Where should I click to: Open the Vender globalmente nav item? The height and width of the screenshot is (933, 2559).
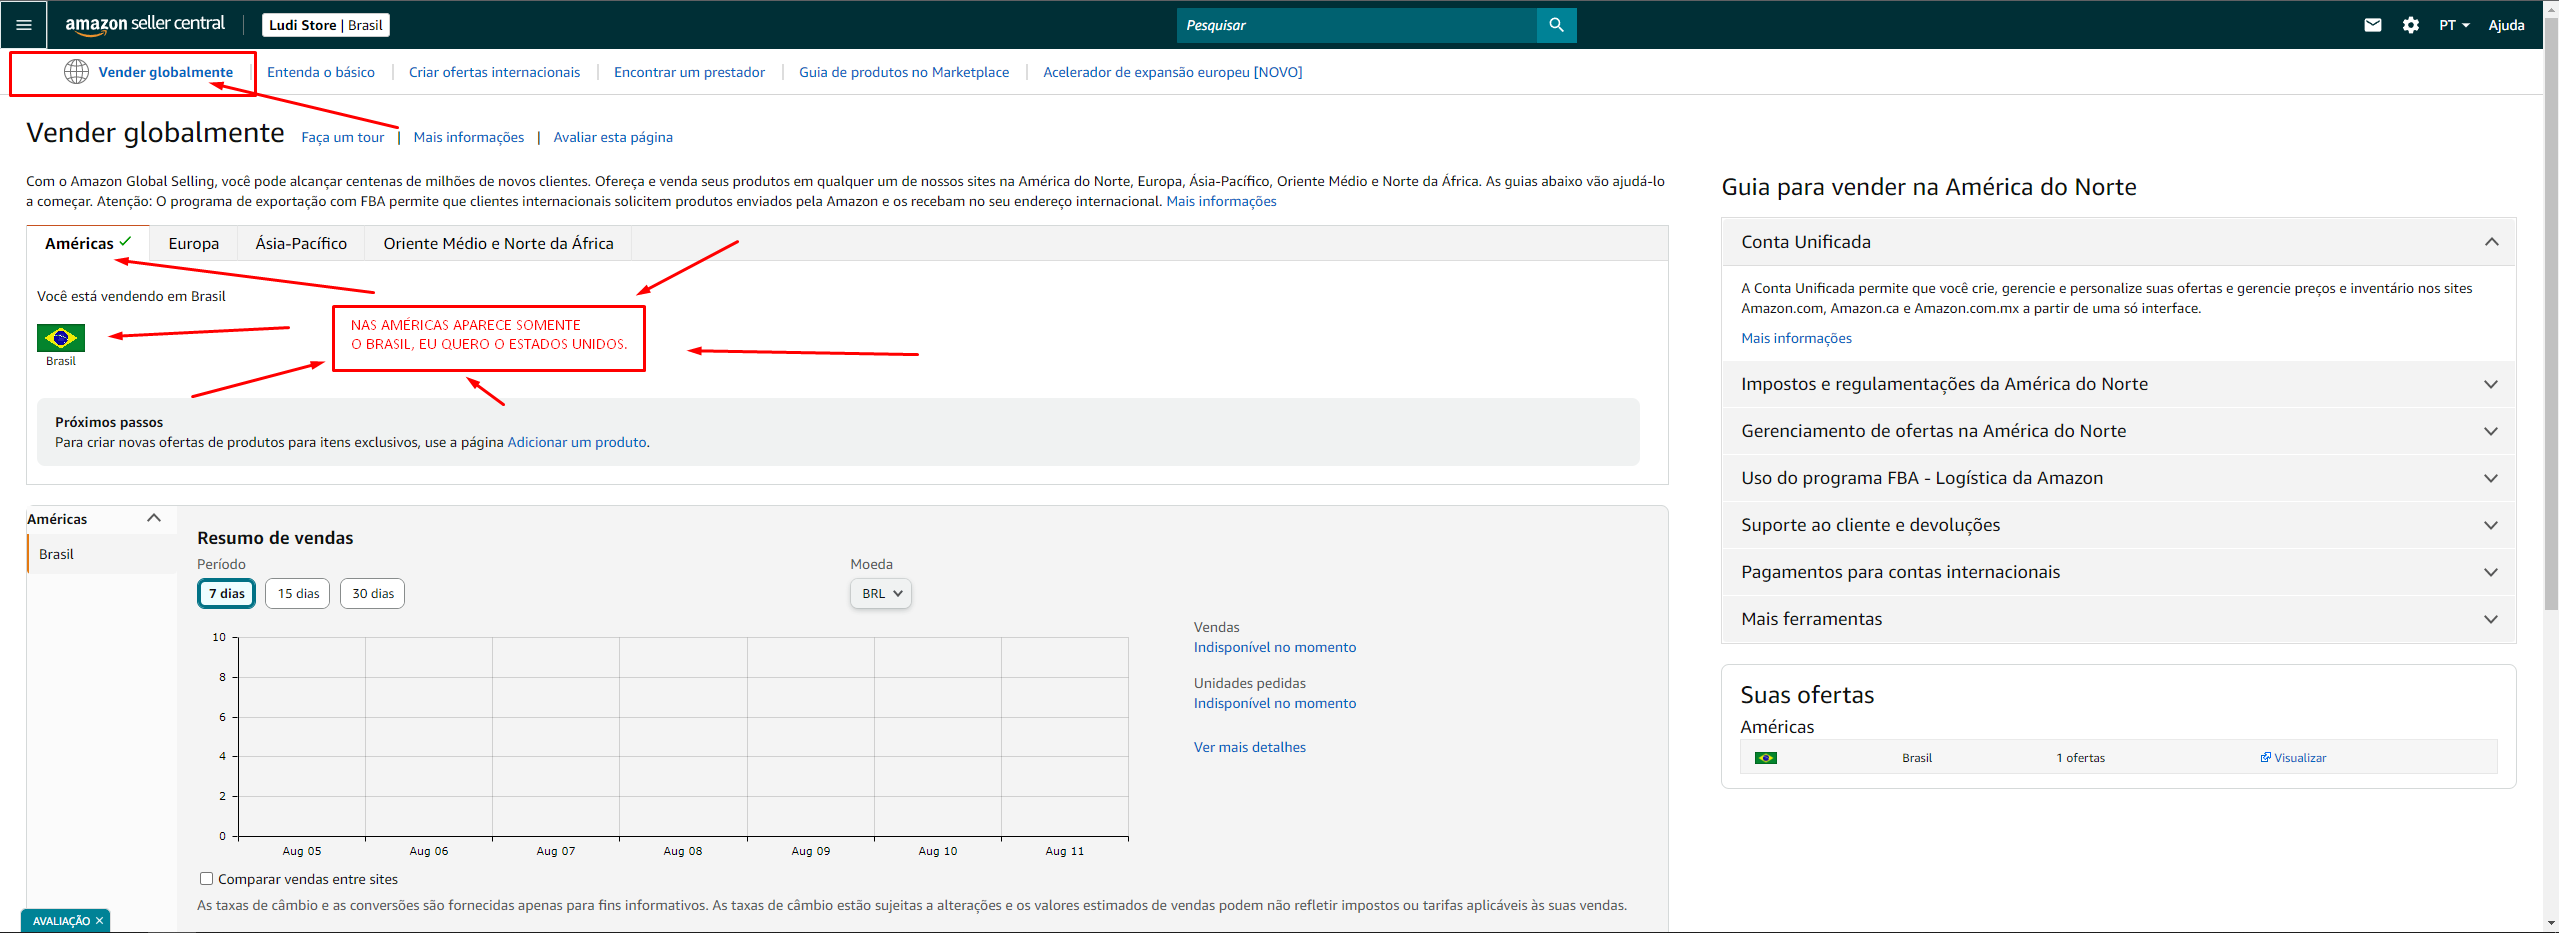tap(166, 72)
